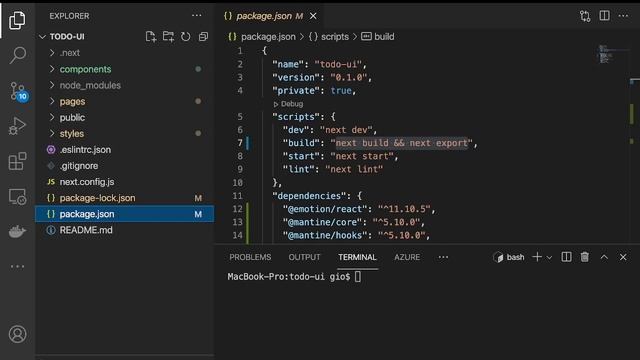The width and height of the screenshot is (640, 360).
Task: Select the bash terminal profile
Action: click(509, 257)
